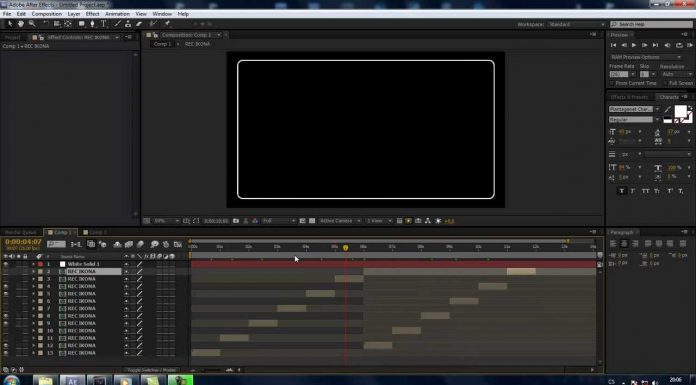Toggle loop option in Preview panel
This screenshot has width=696, height=385.
point(679,45)
